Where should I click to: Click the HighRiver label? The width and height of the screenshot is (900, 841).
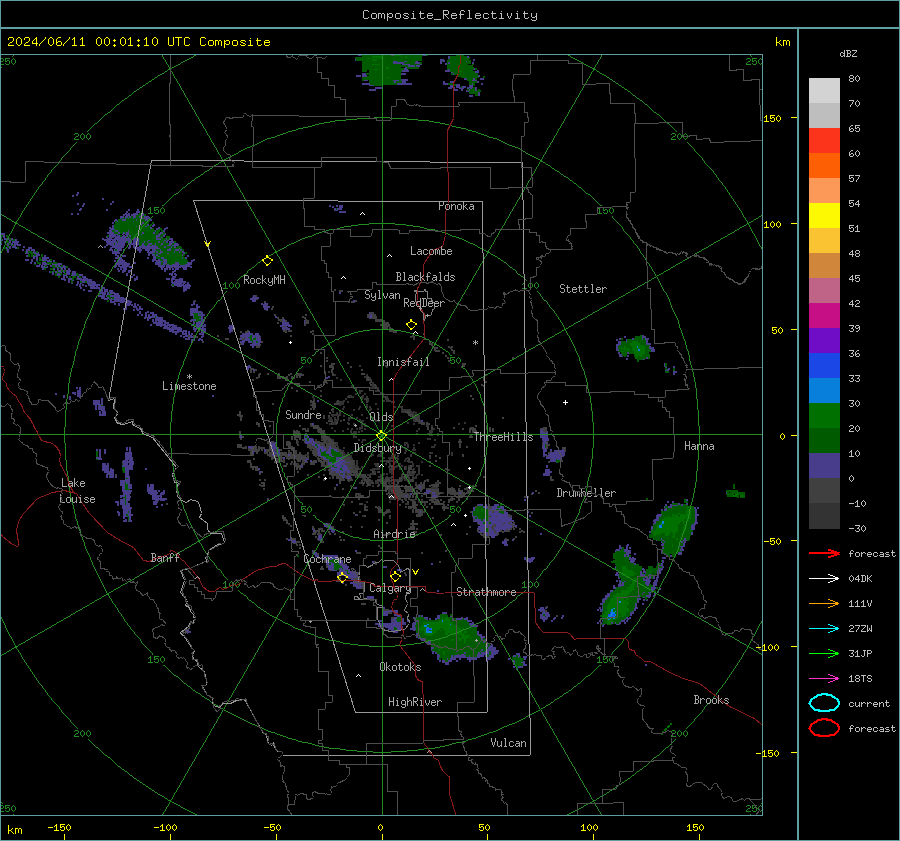pos(415,702)
